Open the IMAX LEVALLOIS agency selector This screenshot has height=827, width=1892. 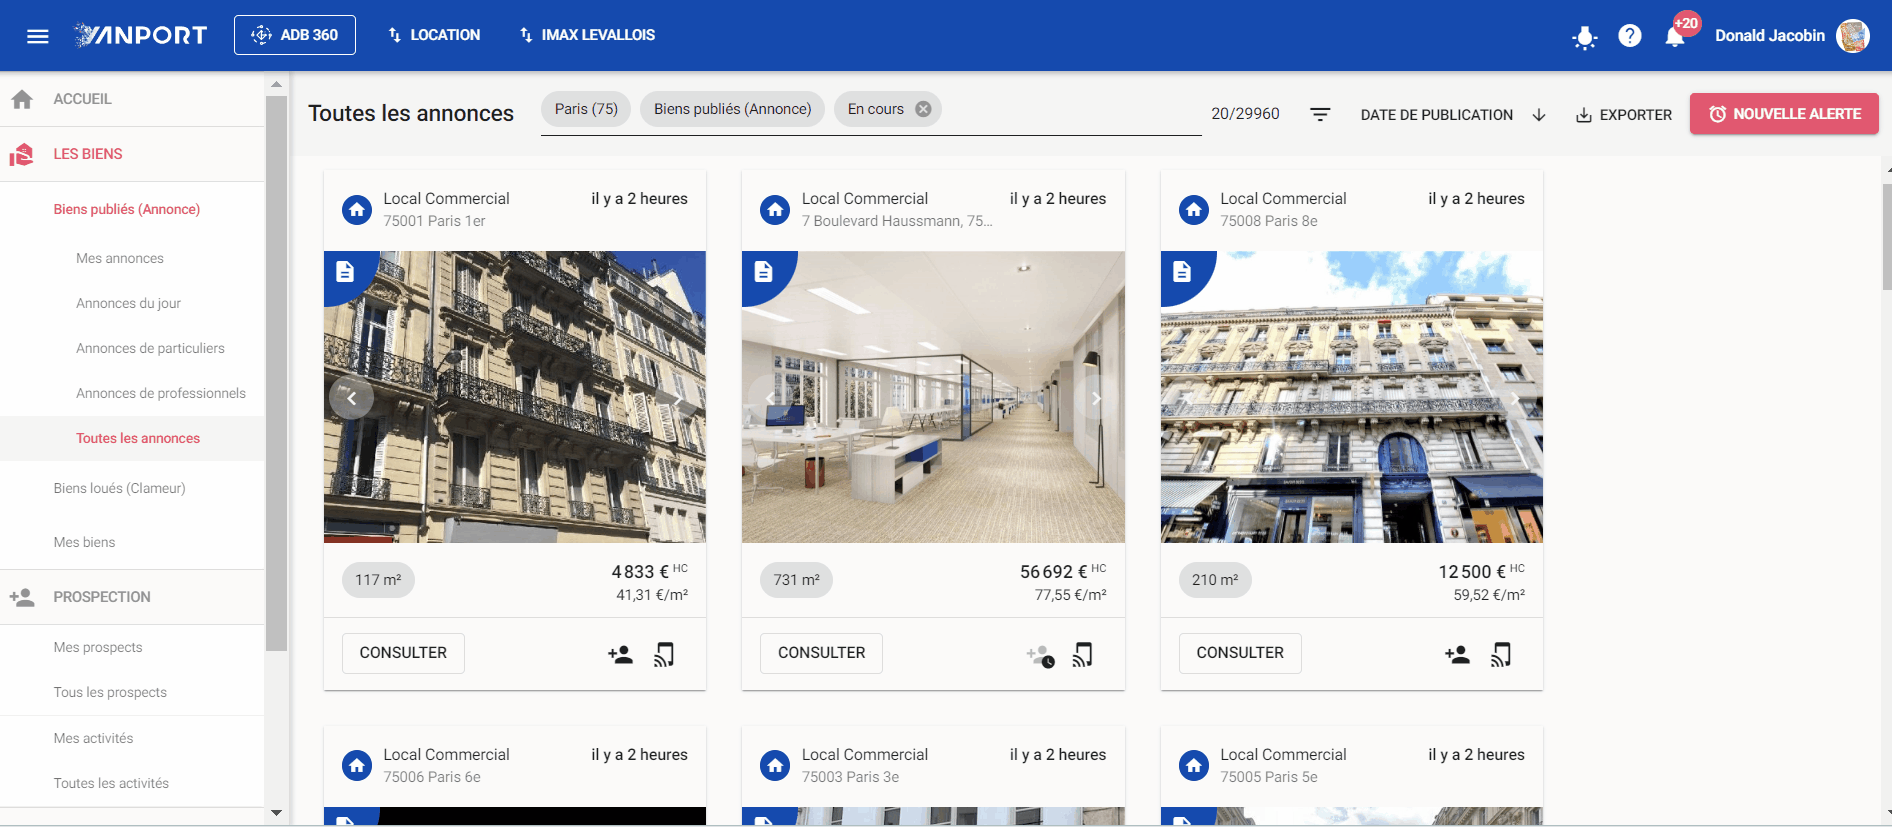point(587,35)
